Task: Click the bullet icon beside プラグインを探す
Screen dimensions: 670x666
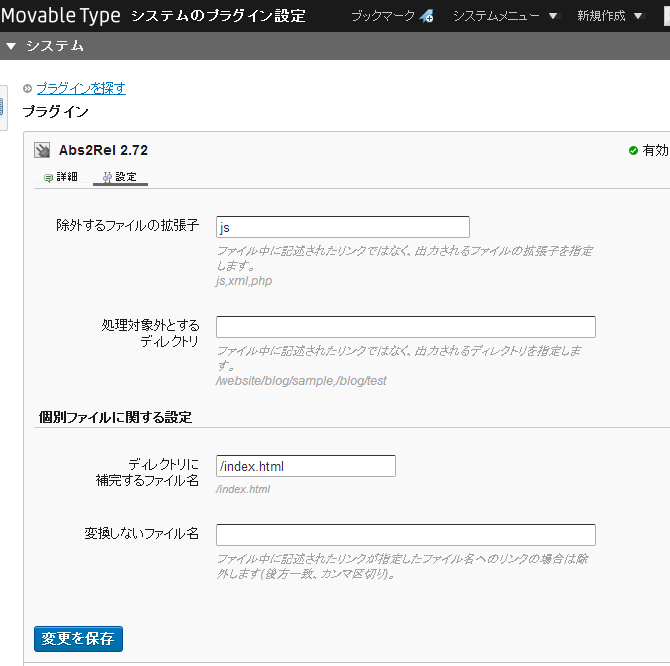Action: (x=27, y=88)
